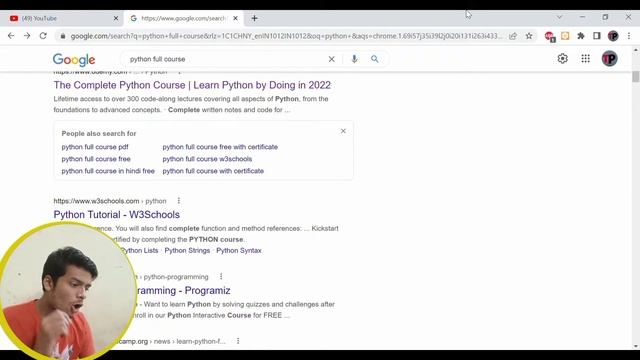Go back to the previous page

pyautogui.click(x=11, y=36)
